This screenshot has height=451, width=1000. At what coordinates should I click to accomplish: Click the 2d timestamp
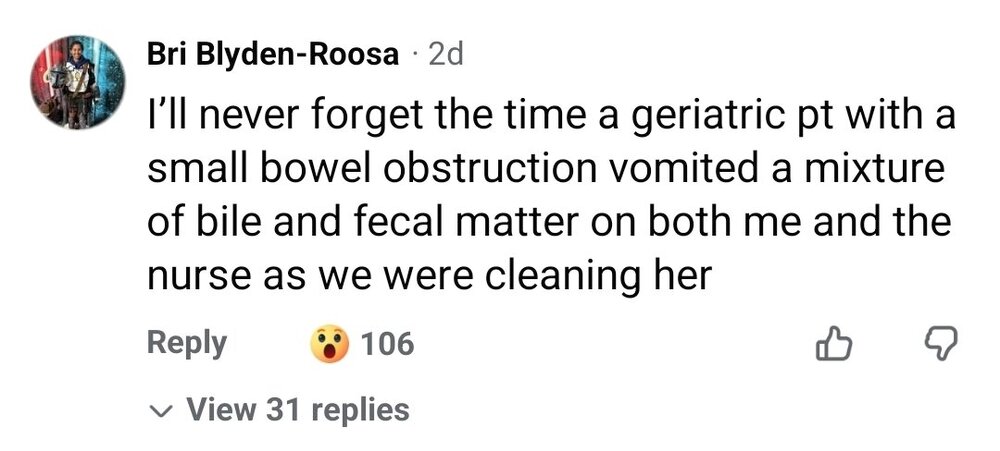(445, 55)
